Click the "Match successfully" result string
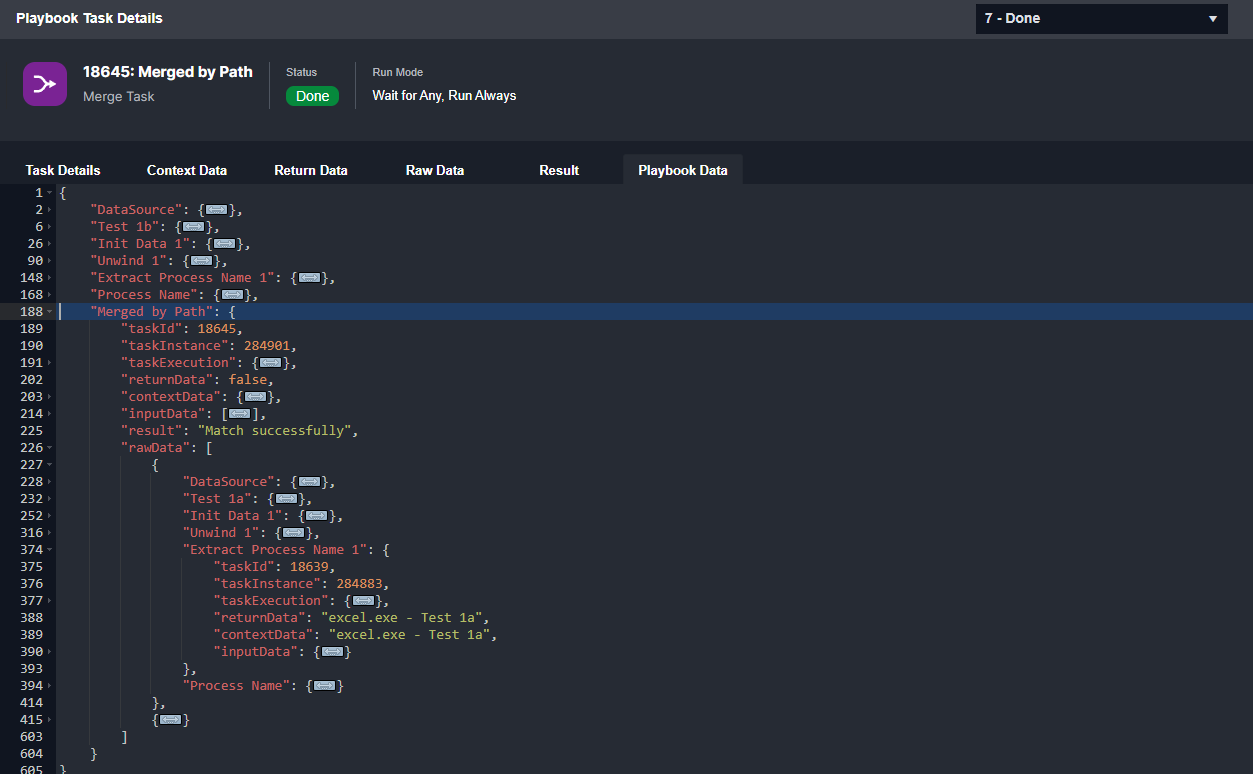The image size is (1253, 774). (277, 431)
